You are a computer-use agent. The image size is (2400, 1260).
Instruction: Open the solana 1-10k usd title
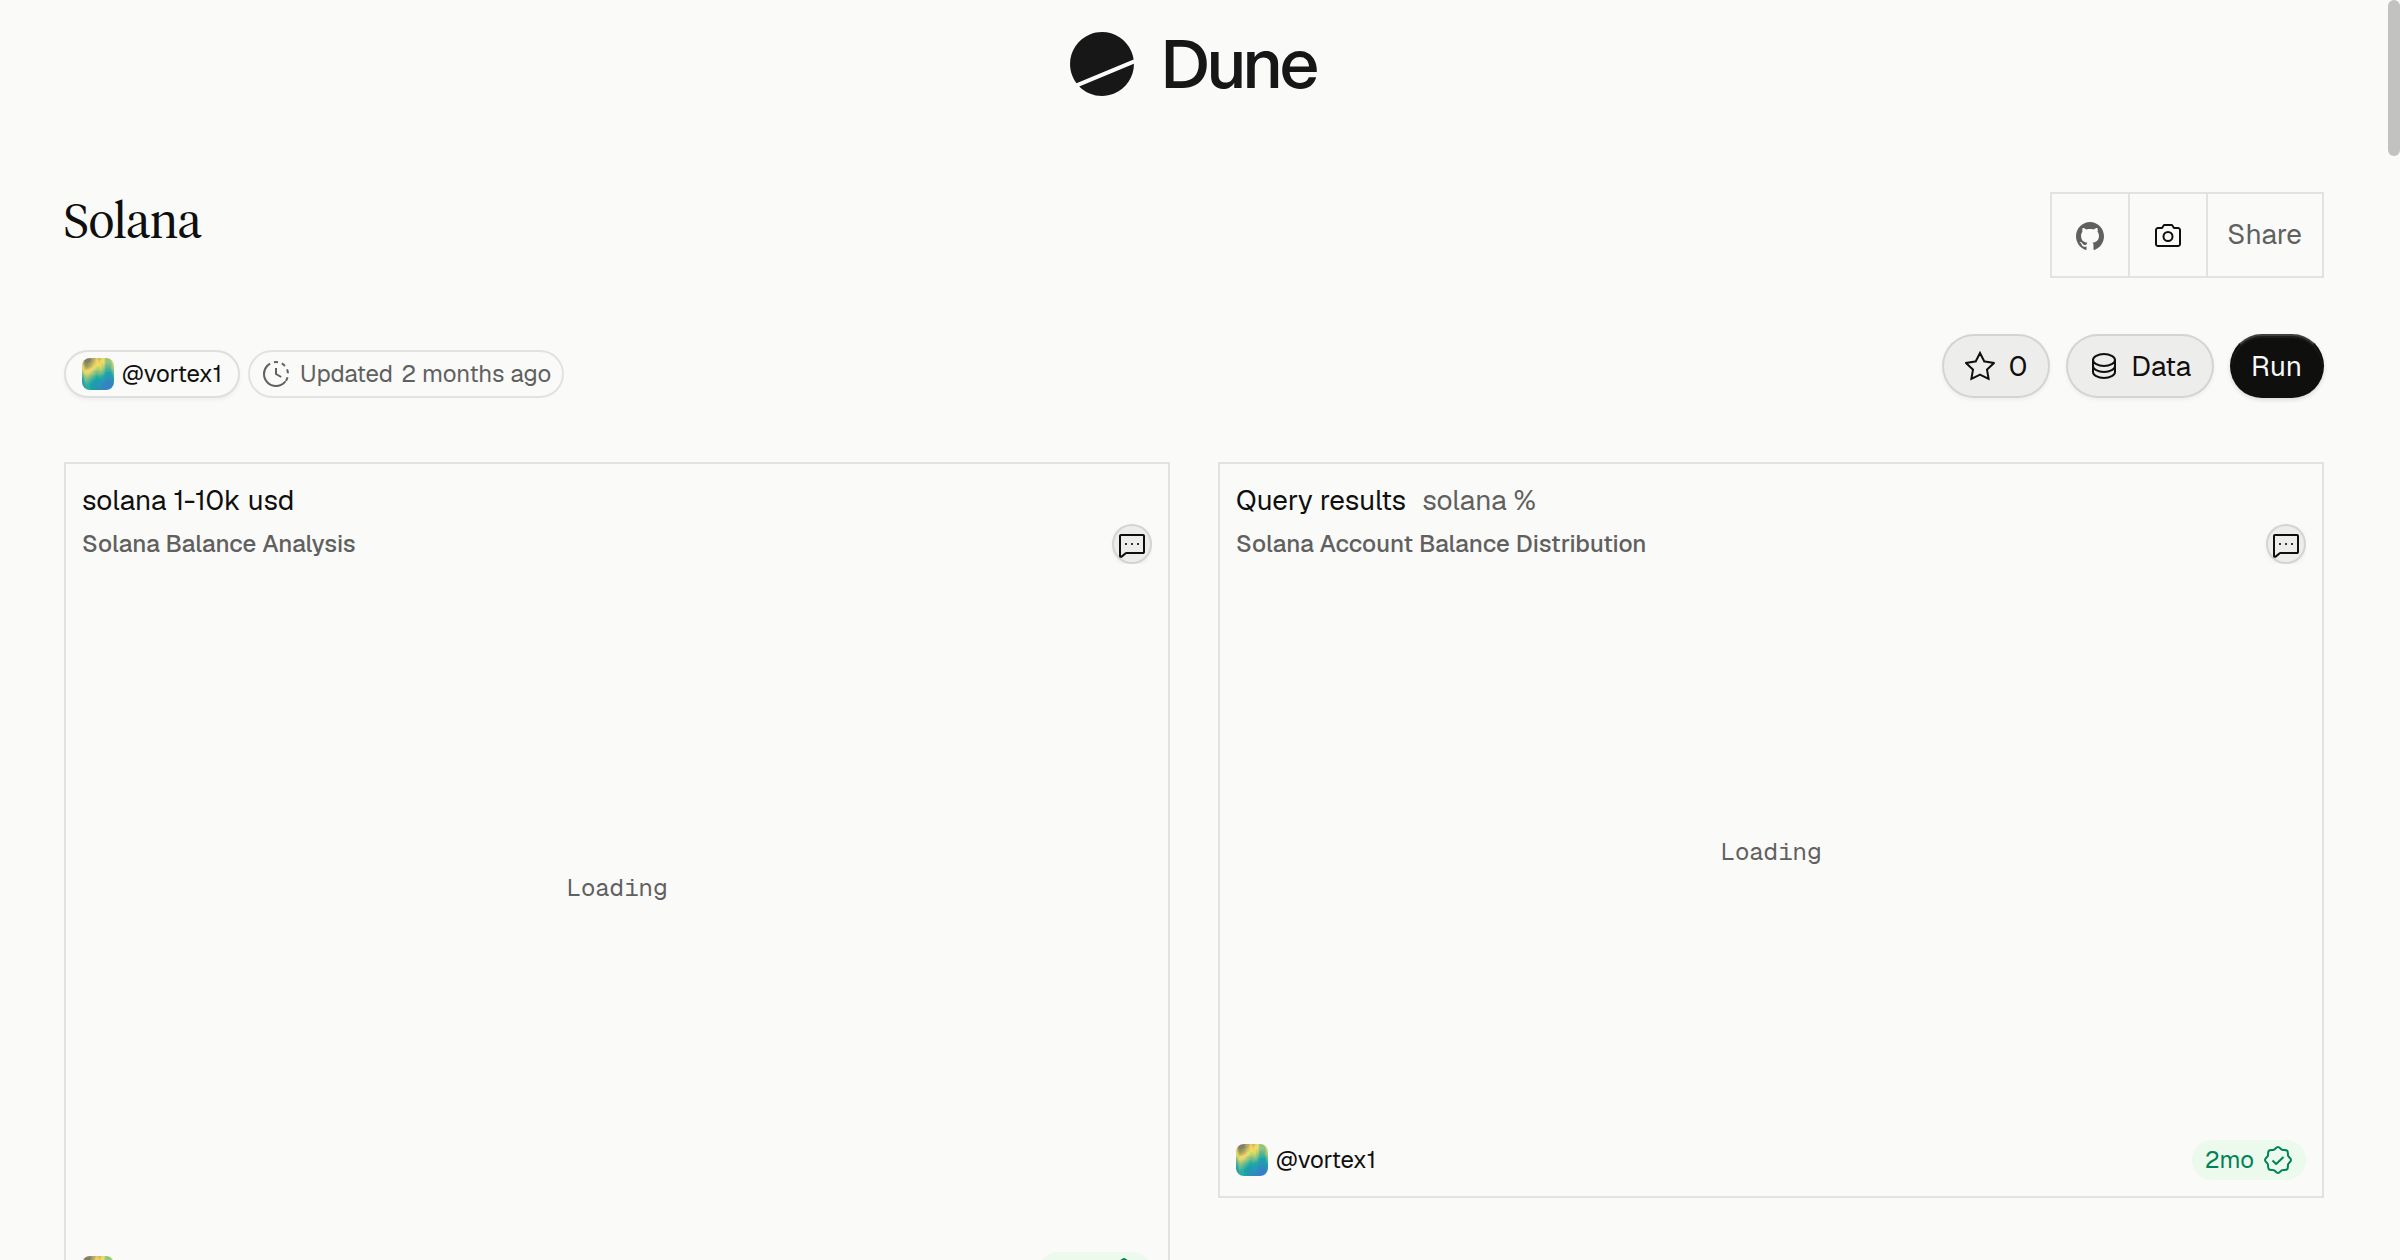point(188,501)
